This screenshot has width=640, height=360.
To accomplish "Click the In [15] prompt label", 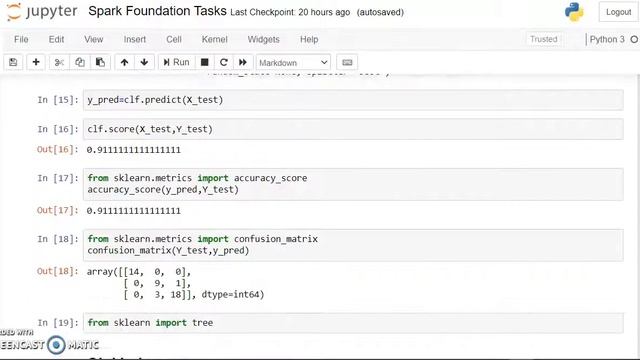I will [x=58, y=100].
